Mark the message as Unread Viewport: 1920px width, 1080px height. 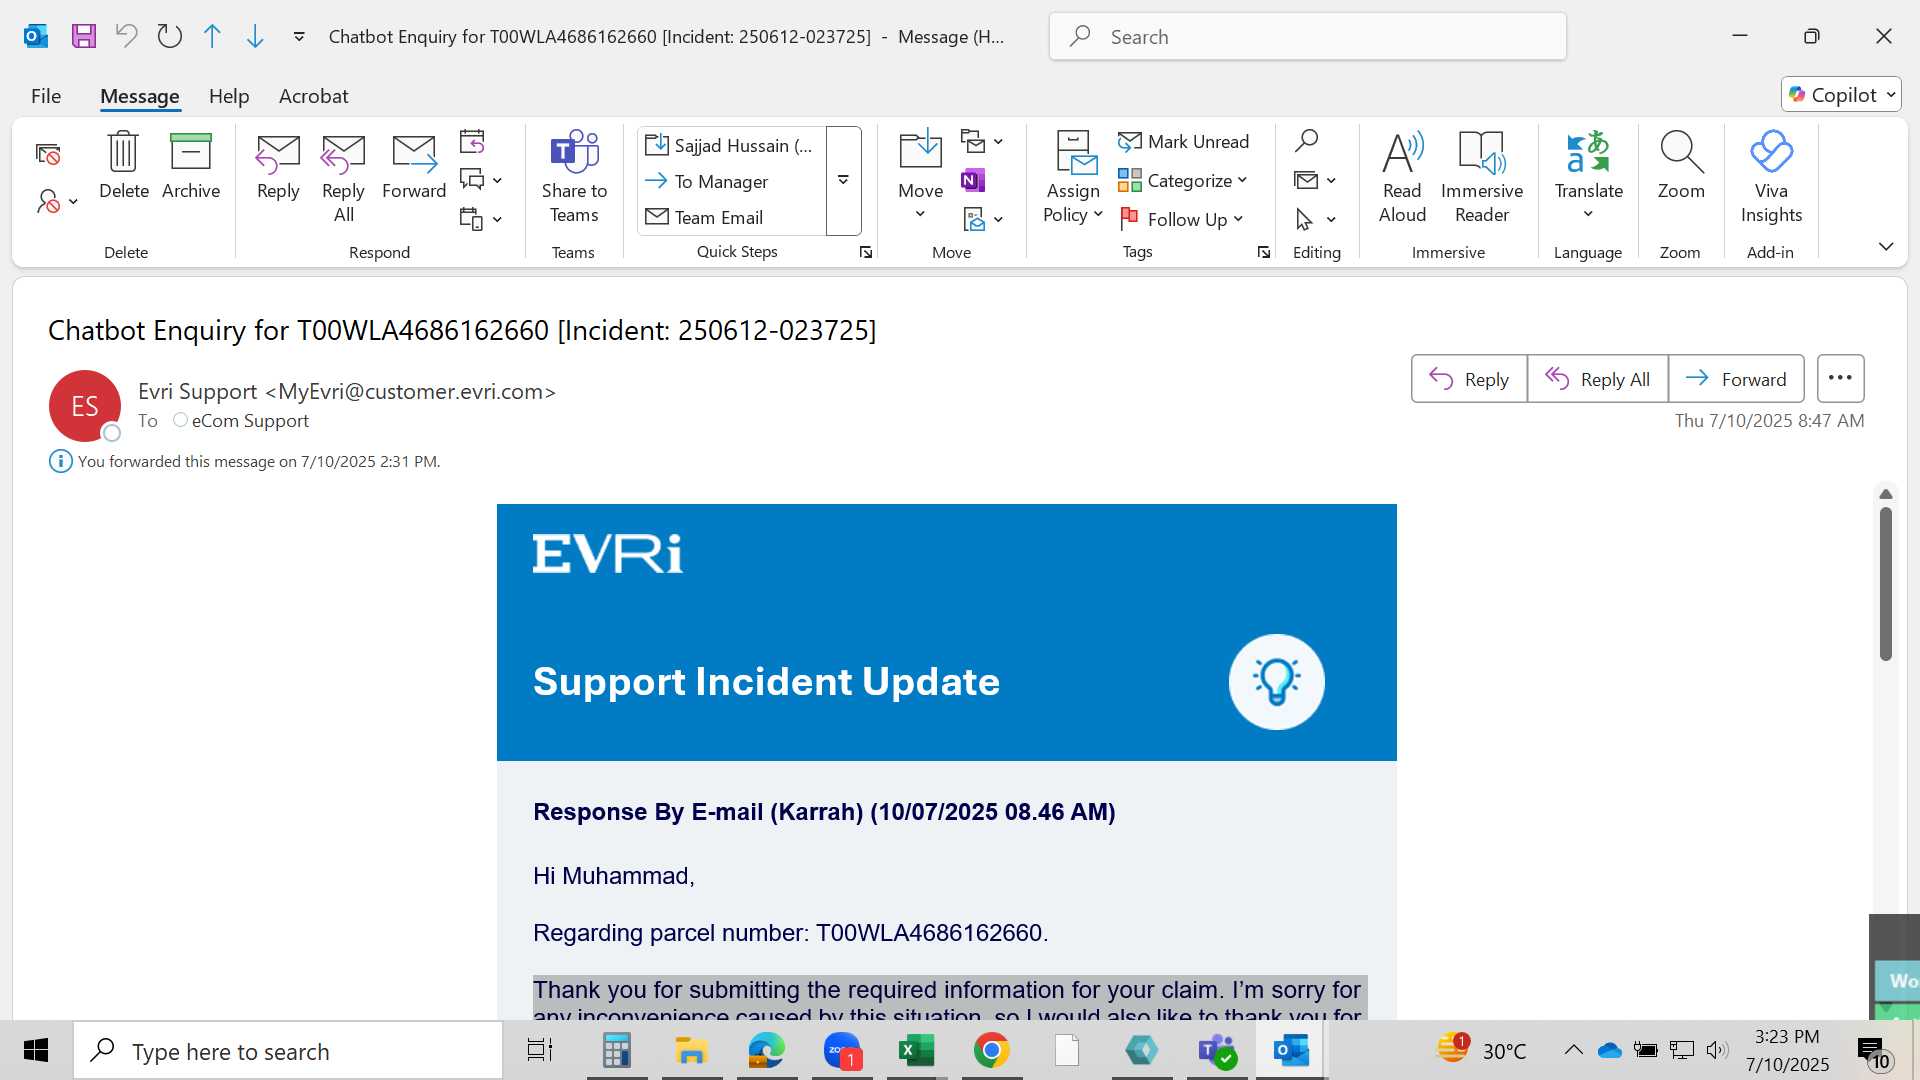coord(1184,142)
